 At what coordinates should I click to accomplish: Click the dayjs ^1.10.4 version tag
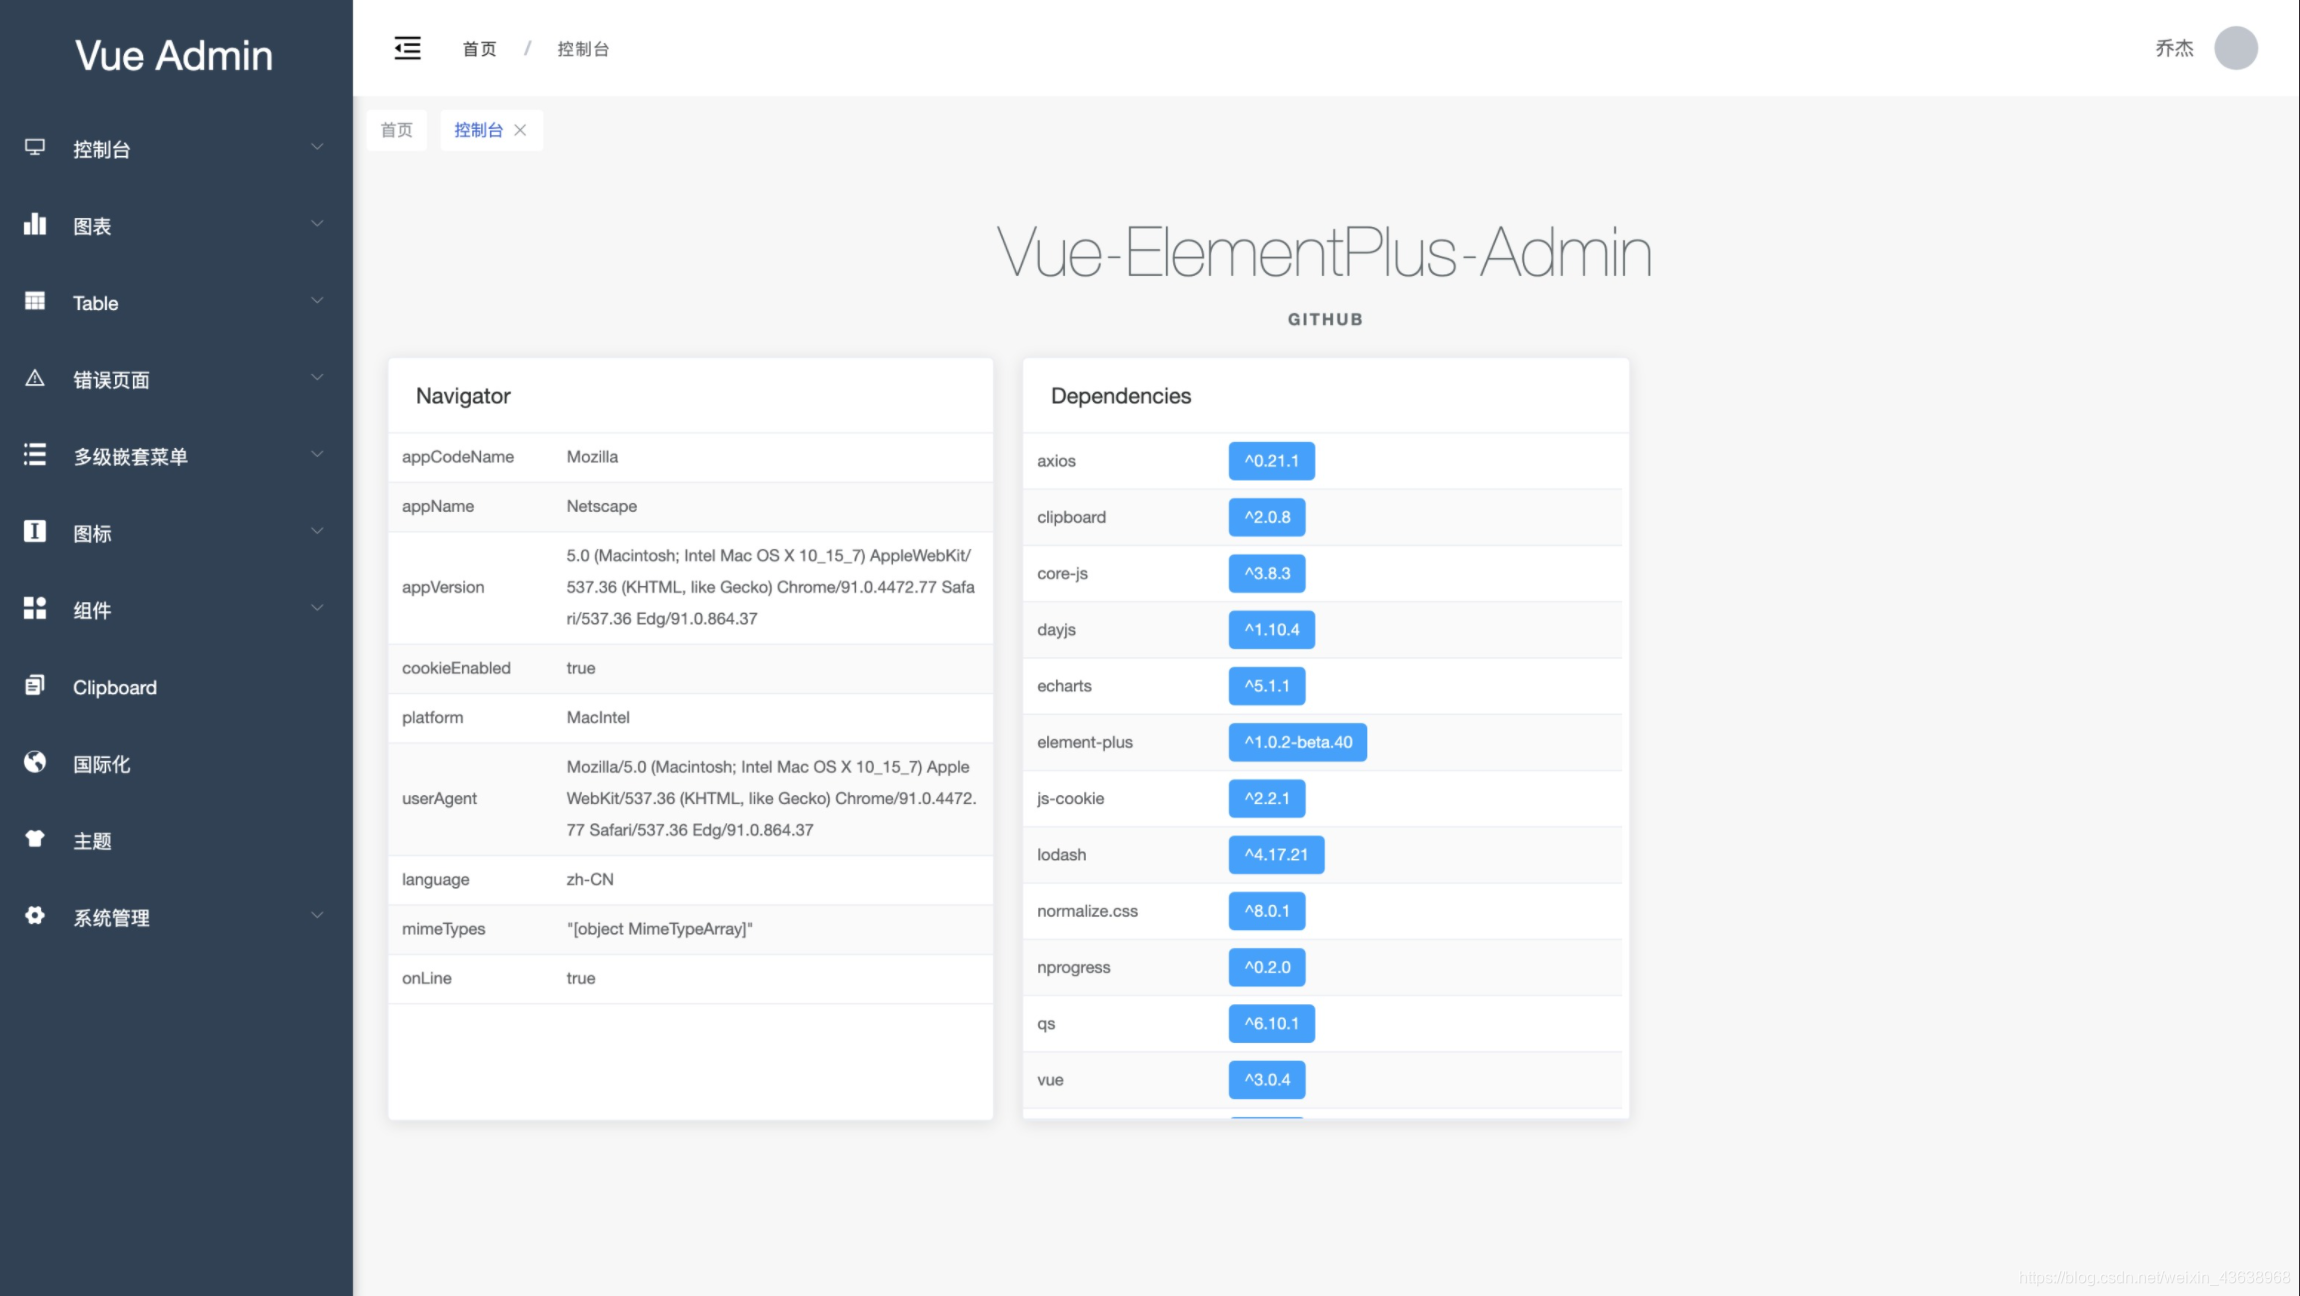pos(1271,630)
